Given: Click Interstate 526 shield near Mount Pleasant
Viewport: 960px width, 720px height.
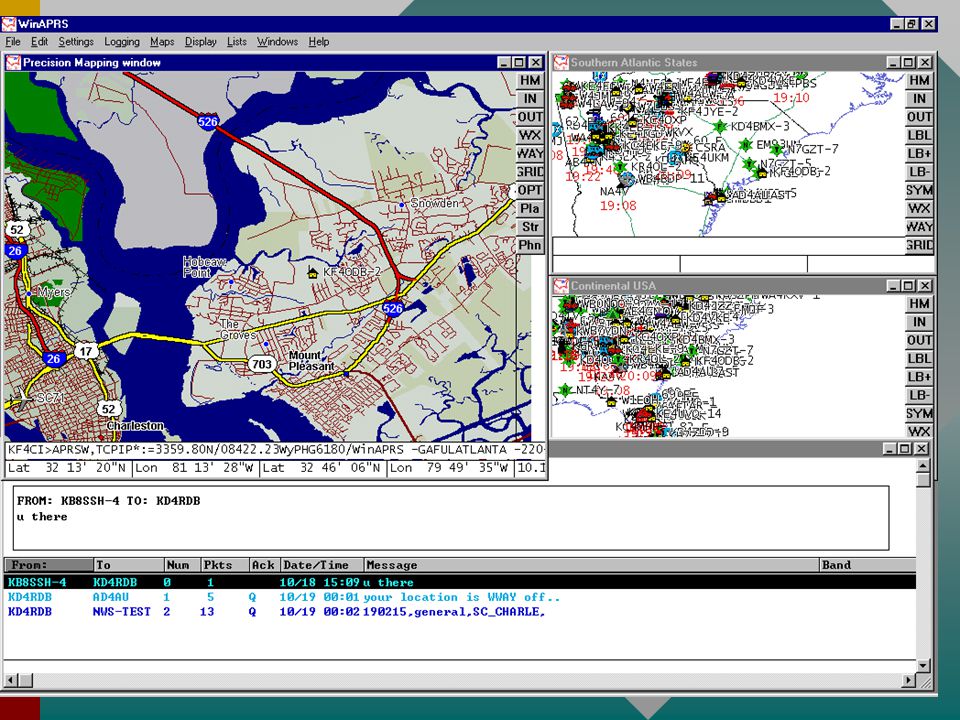Looking at the screenshot, I should (392, 308).
